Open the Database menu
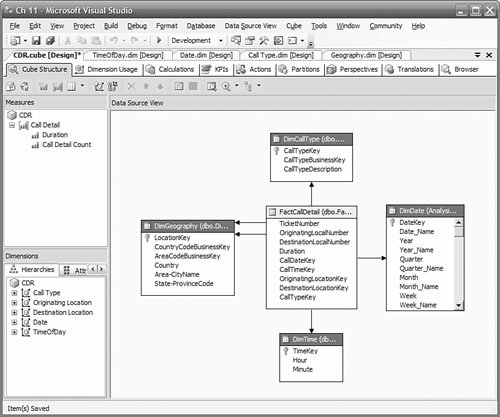Screen dimensions: 500x417 (201, 26)
